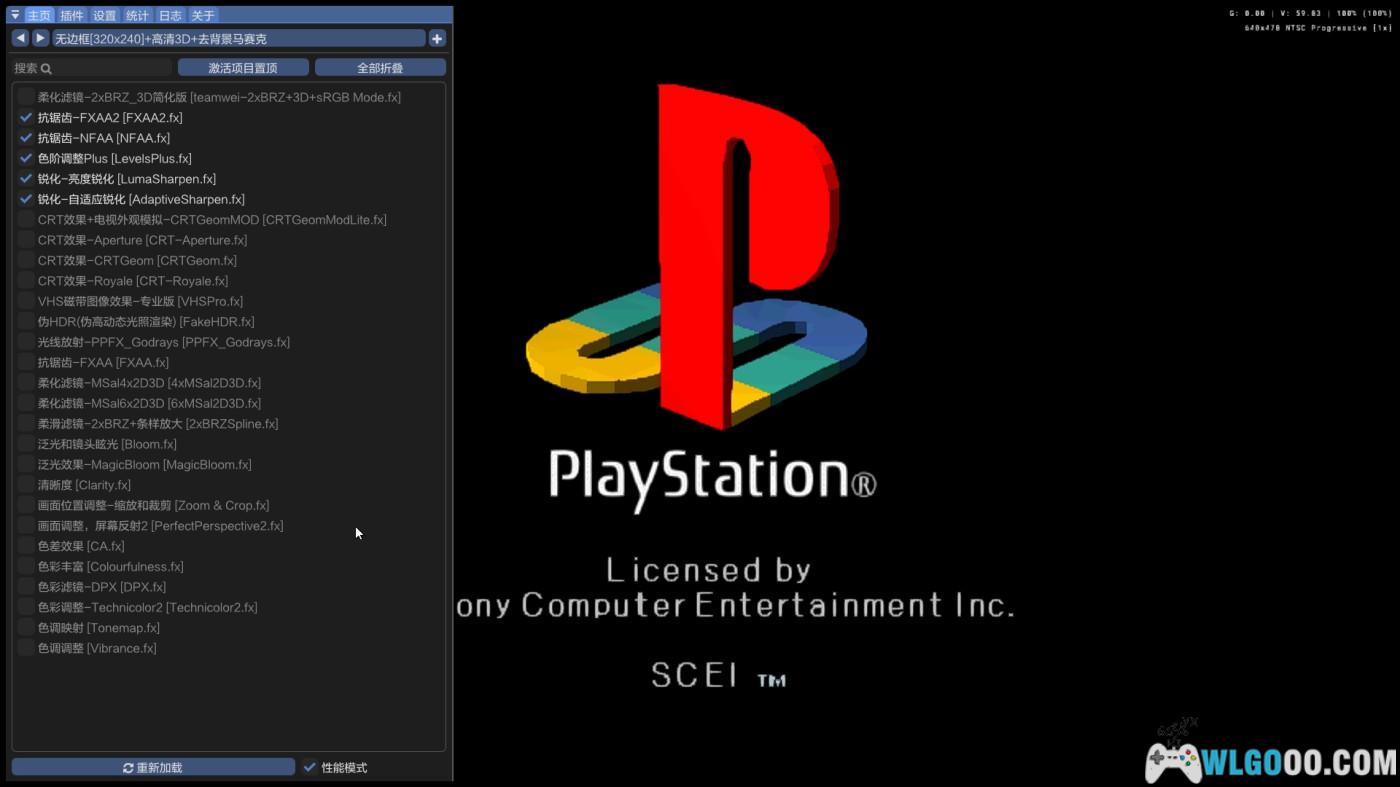
Task: Check the Vibrance.fx effect checkbox
Action: coord(26,648)
